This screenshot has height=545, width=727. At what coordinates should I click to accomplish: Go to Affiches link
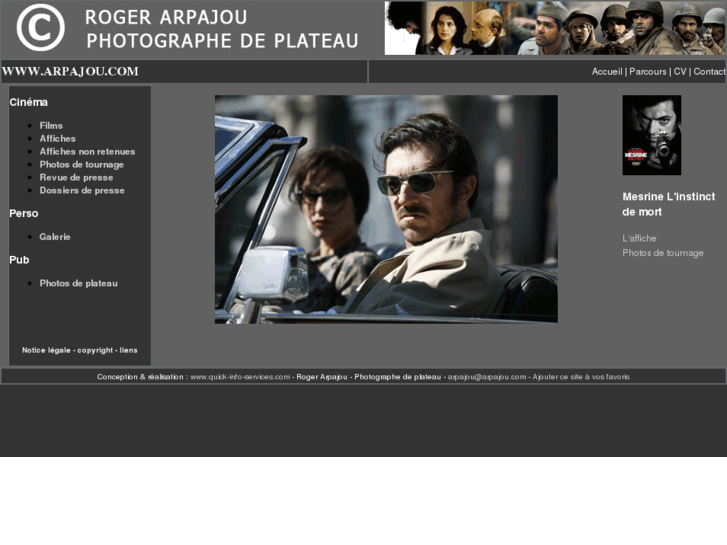pos(57,139)
